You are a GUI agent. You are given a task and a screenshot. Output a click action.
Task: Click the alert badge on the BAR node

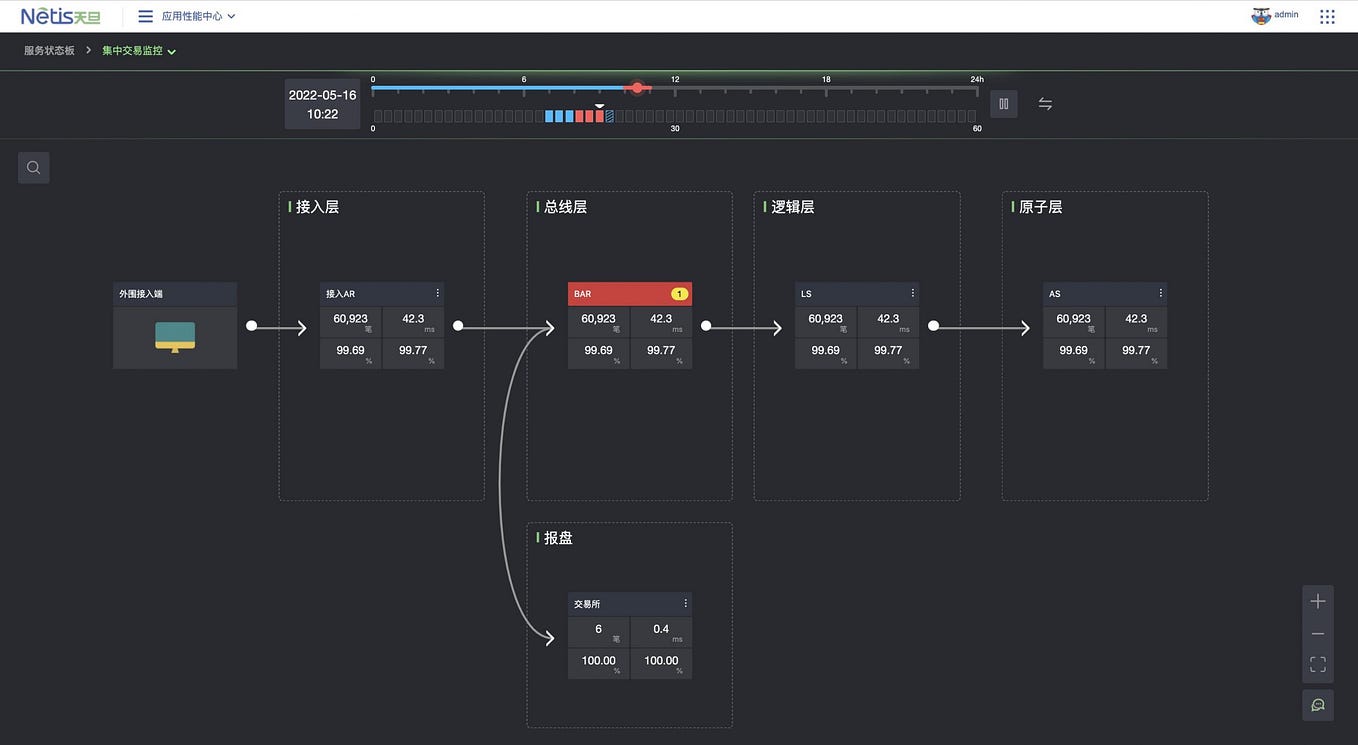tap(679, 293)
